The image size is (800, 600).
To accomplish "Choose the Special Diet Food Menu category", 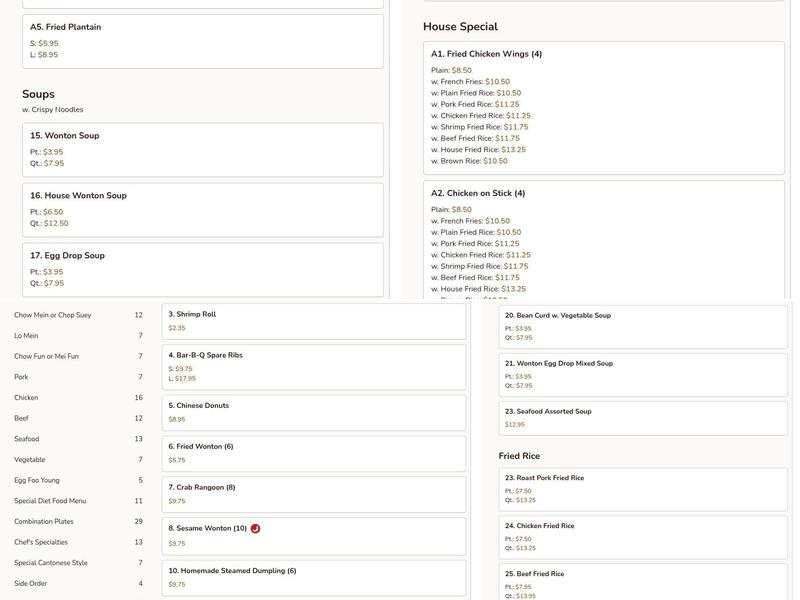I will (x=50, y=501).
